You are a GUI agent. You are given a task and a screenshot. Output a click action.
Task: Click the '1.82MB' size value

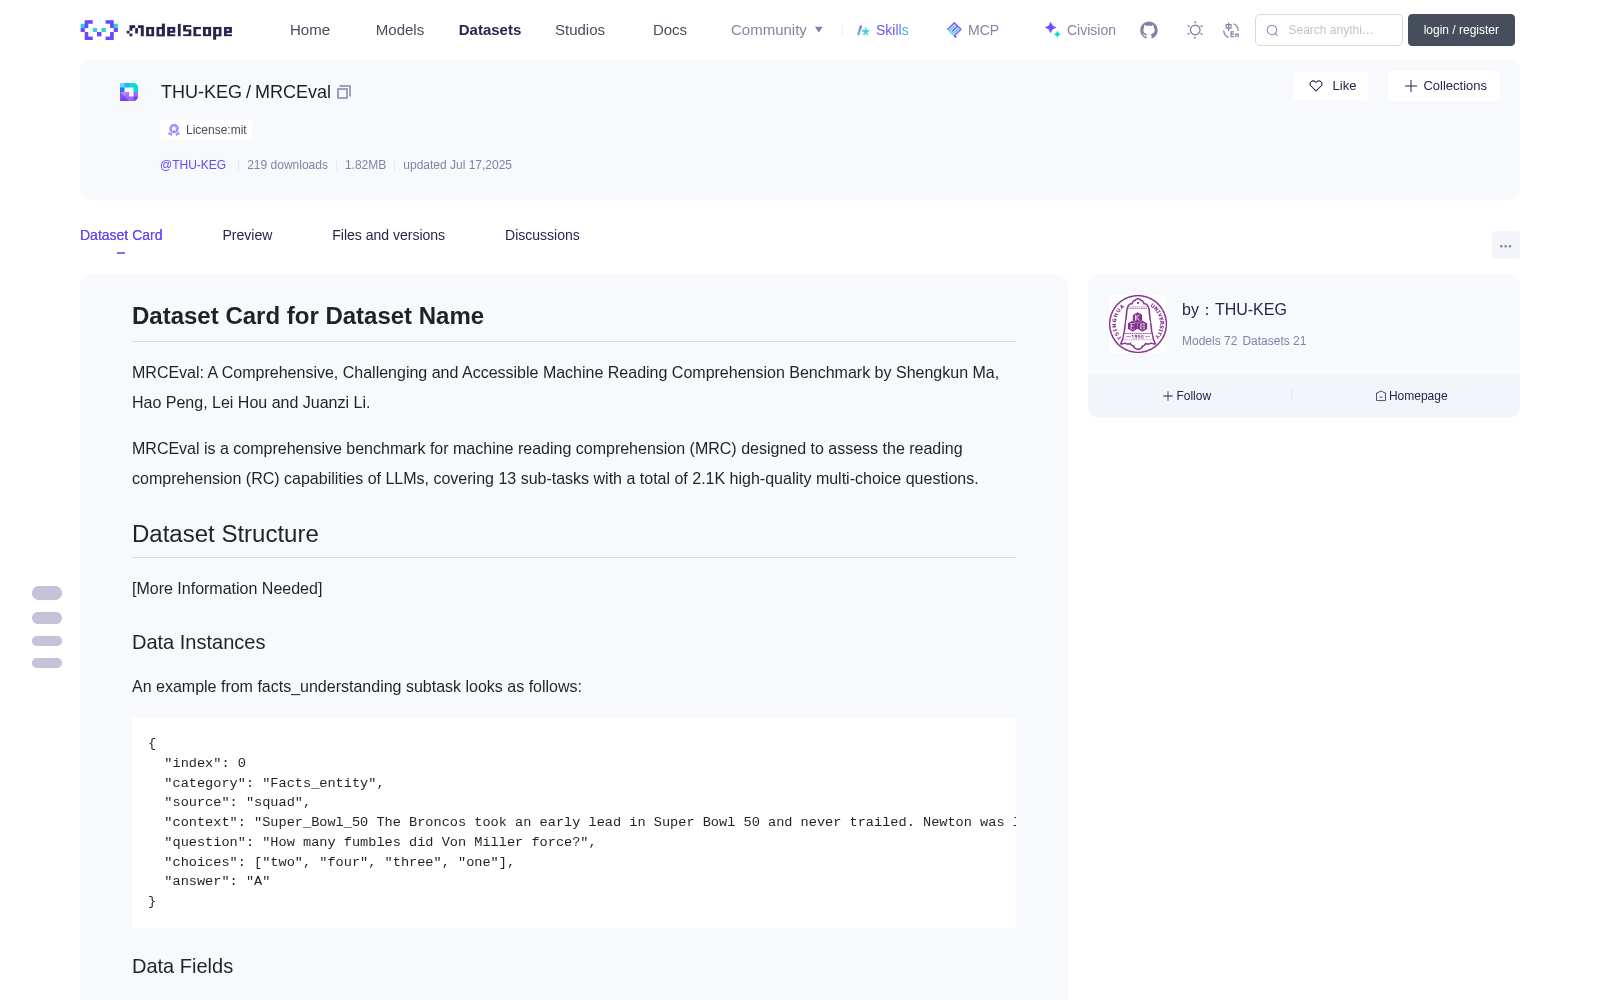(365, 165)
